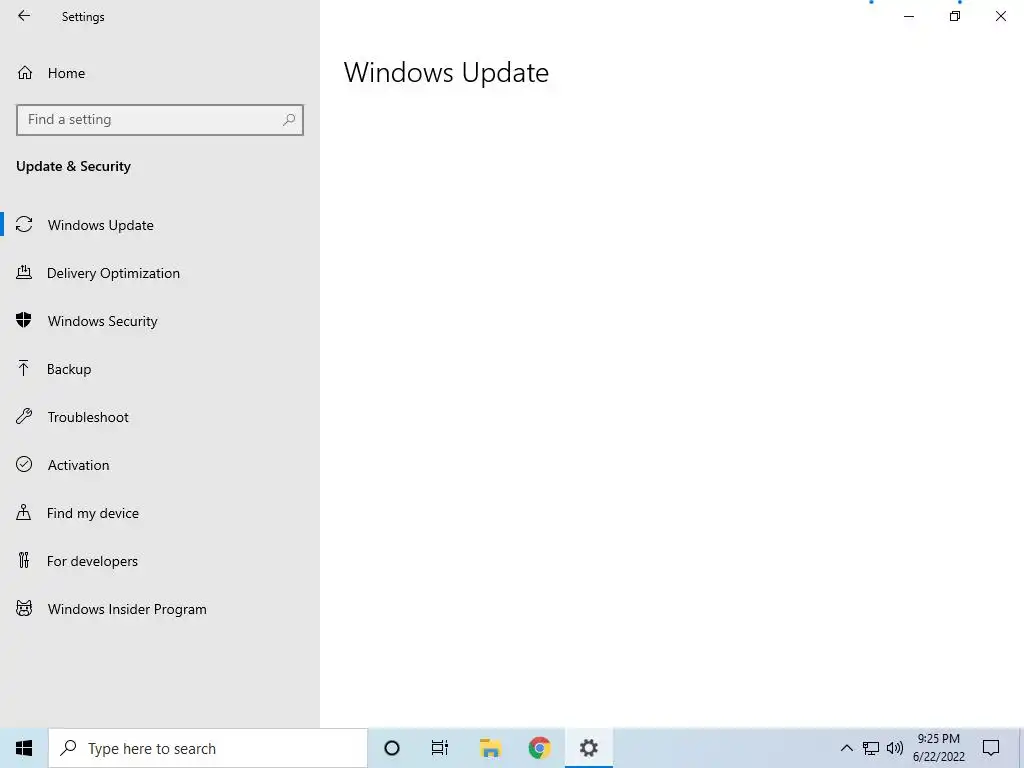Click the Settings gear taskbar icon

[589, 748]
